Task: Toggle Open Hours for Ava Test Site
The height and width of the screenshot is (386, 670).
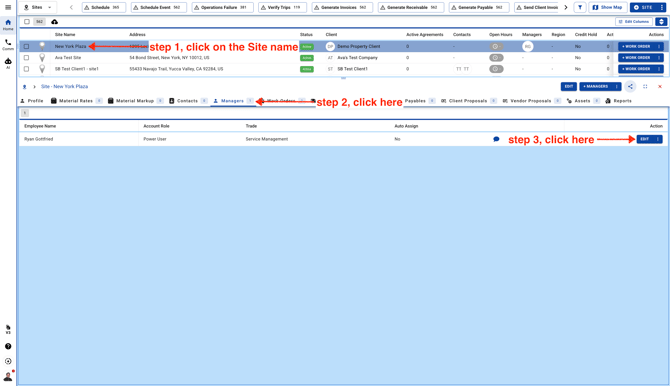Action: [x=496, y=57]
